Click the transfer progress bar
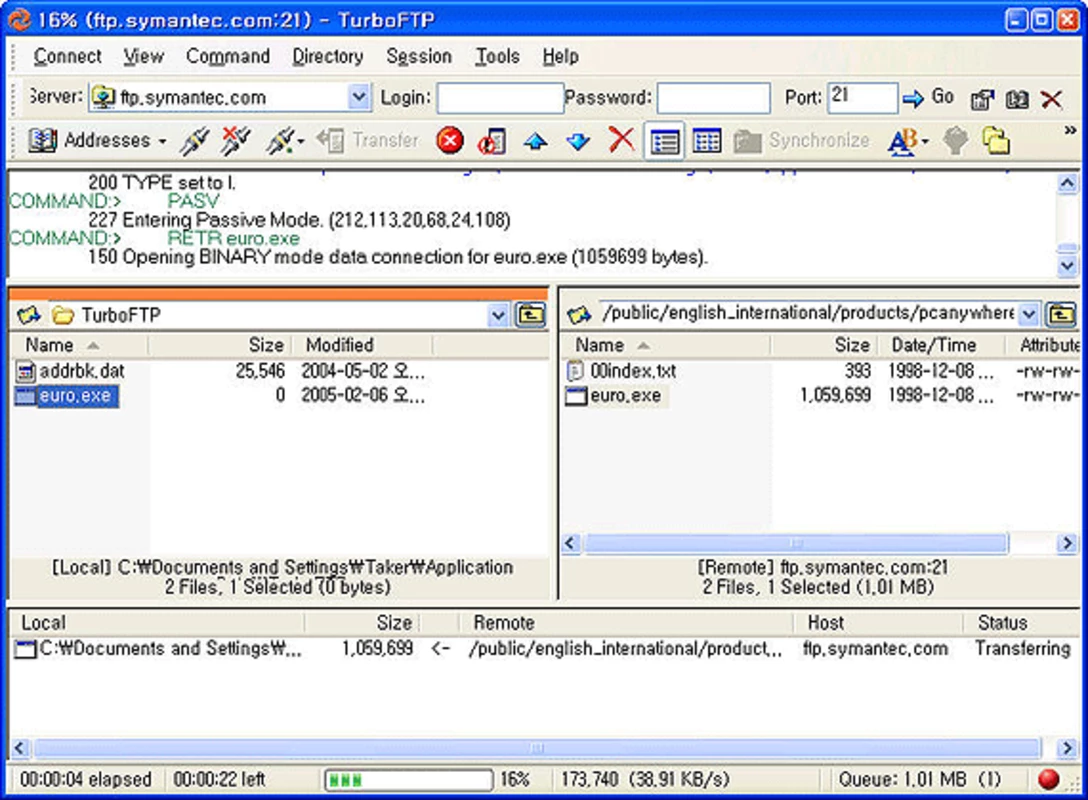 point(409,780)
